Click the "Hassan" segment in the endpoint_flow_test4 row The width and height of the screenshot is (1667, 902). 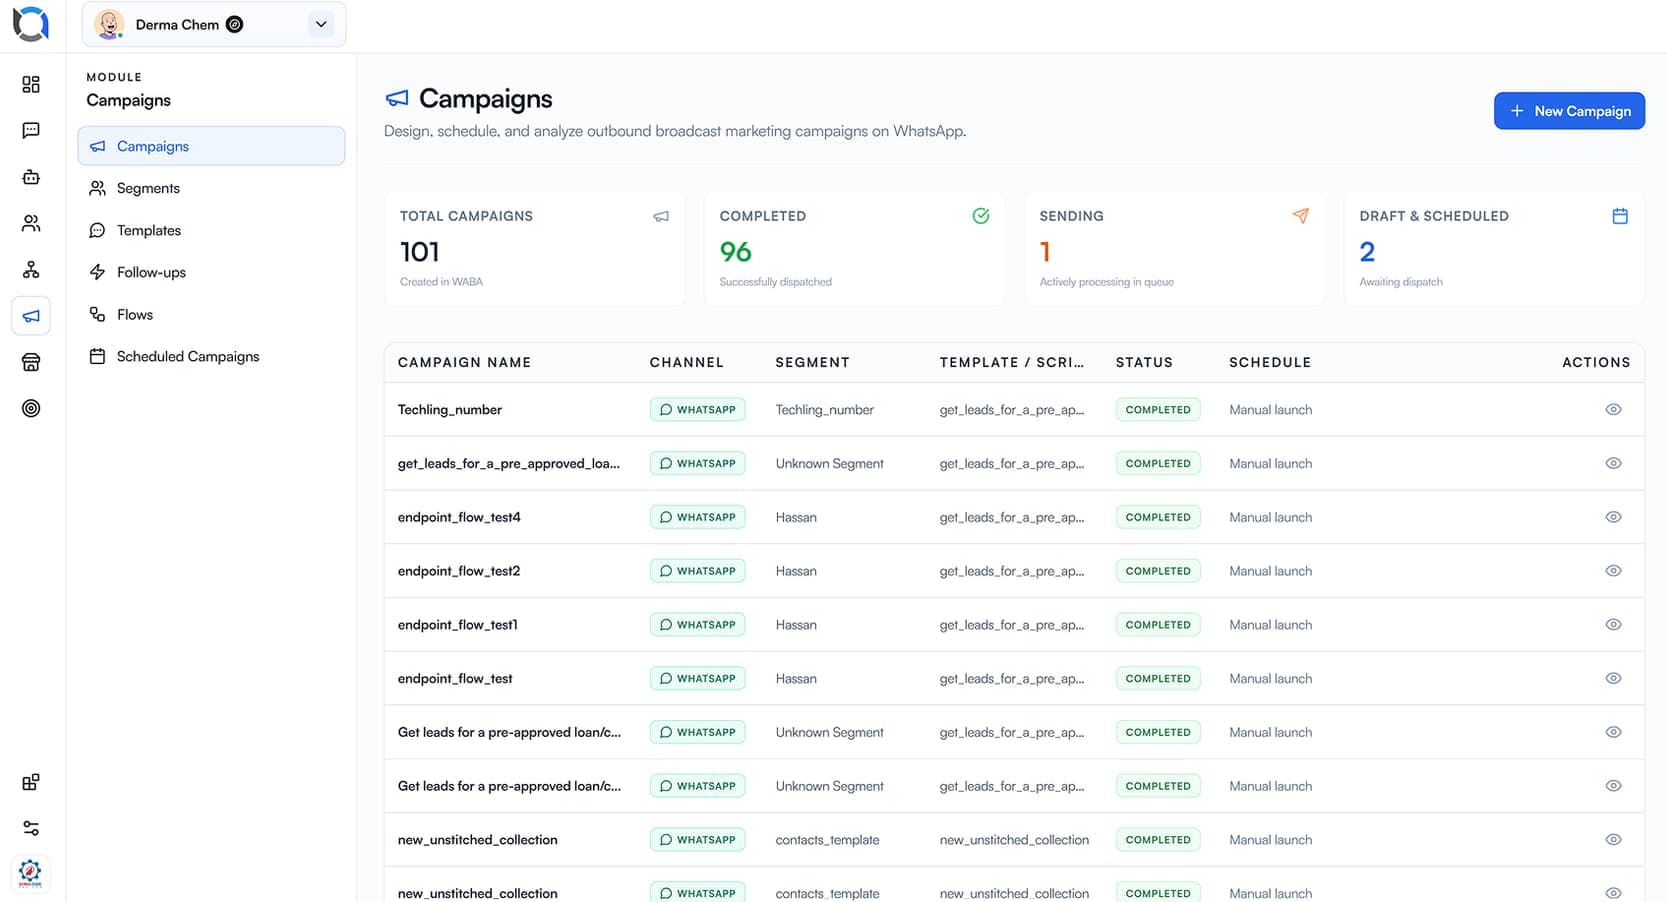point(796,517)
